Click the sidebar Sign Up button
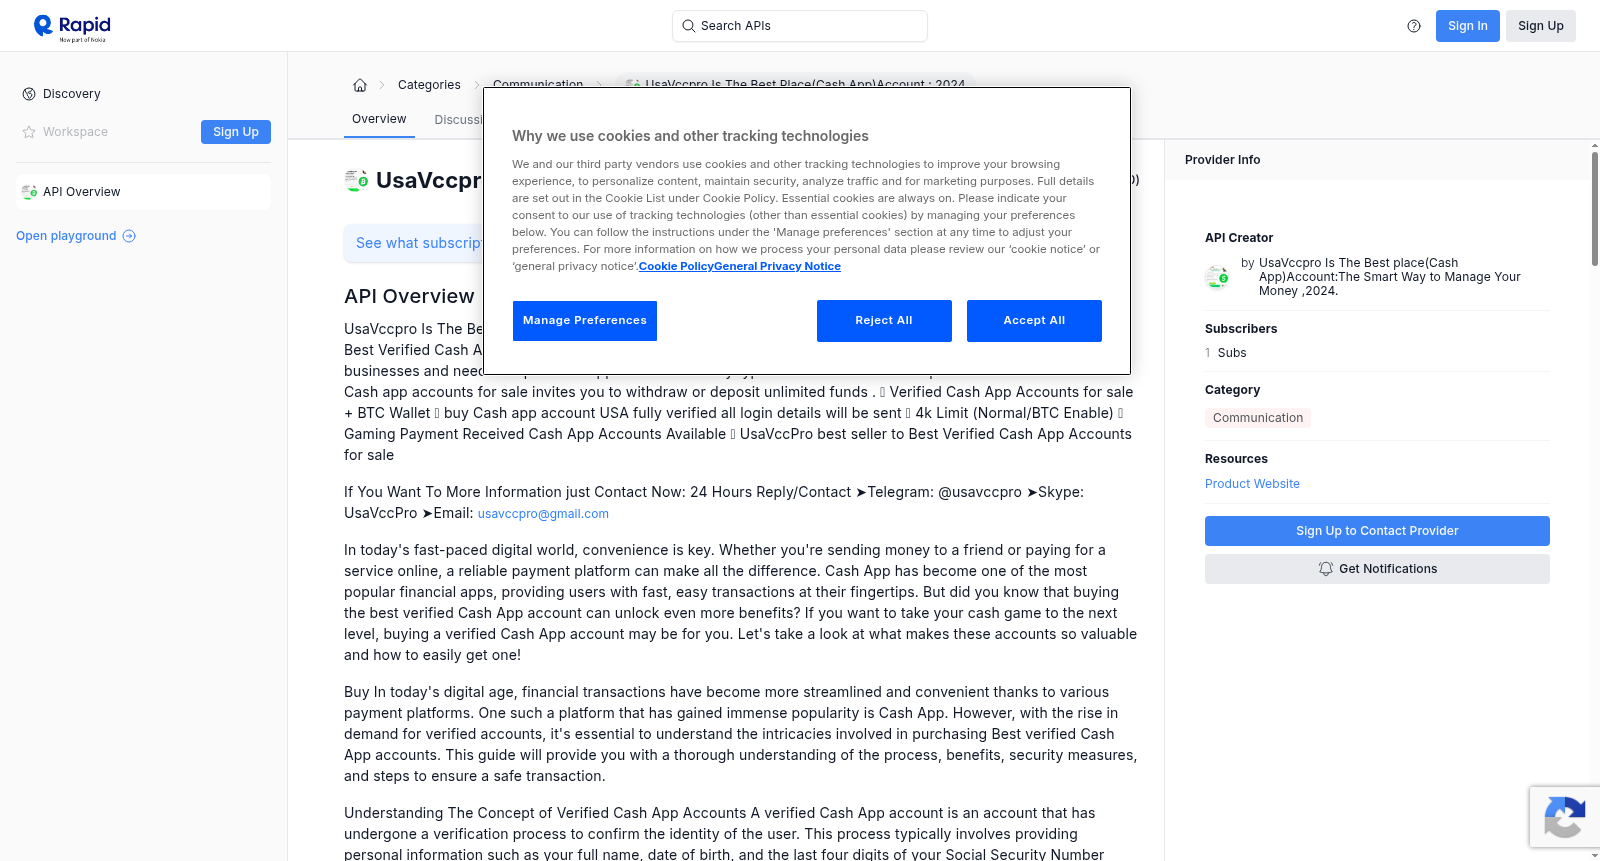The image size is (1600, 861). pos(236,132)
